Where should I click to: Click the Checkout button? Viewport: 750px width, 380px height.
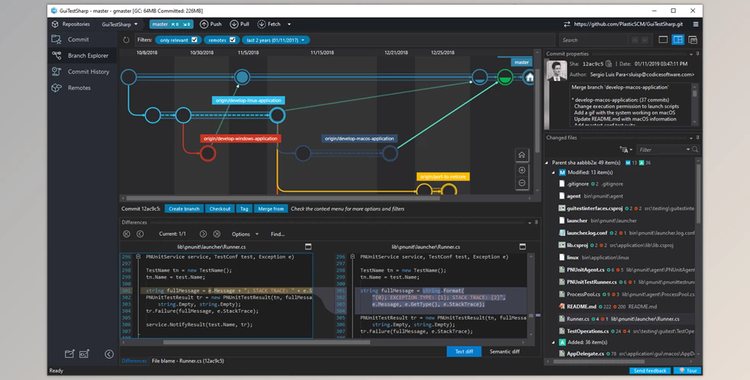pos(220,209)
